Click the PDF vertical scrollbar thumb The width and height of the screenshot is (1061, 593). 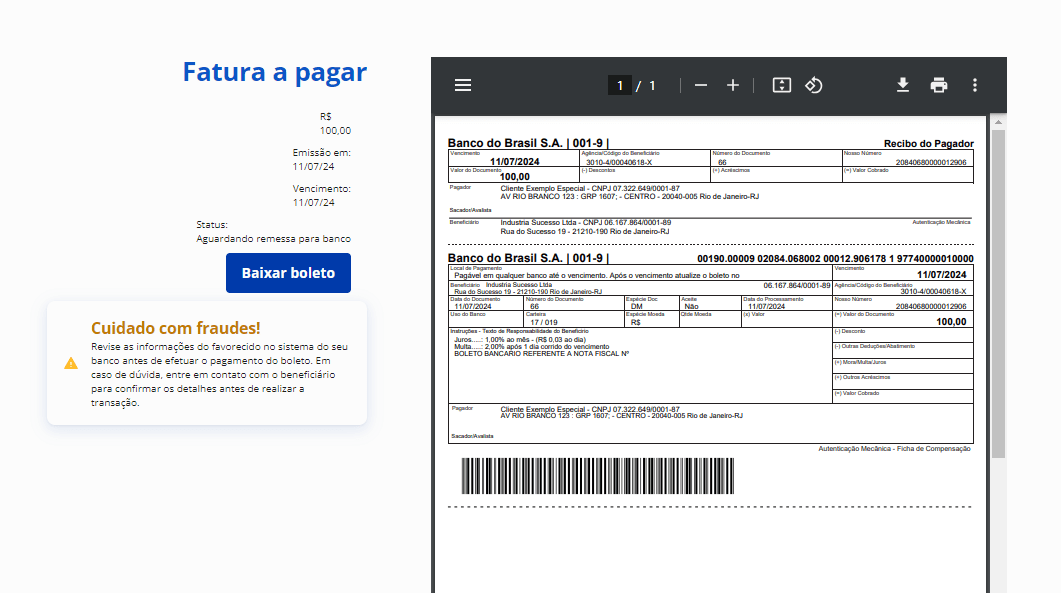pos(998,290)
